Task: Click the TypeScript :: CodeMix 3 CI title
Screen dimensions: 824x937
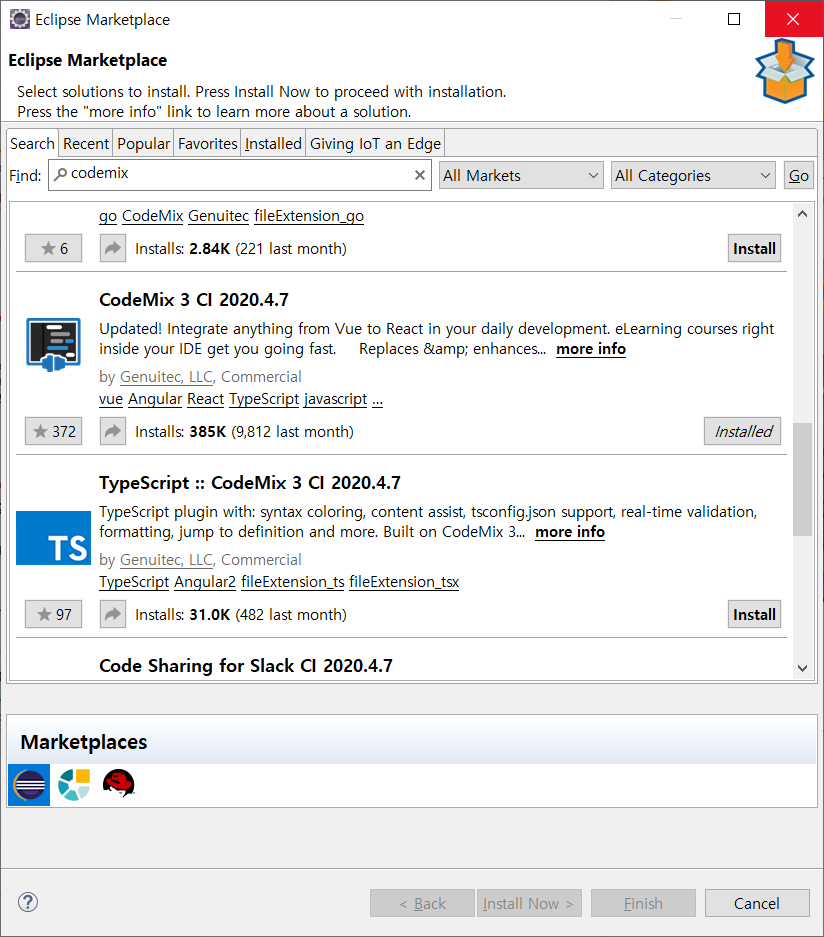Action: coord(250,482)
